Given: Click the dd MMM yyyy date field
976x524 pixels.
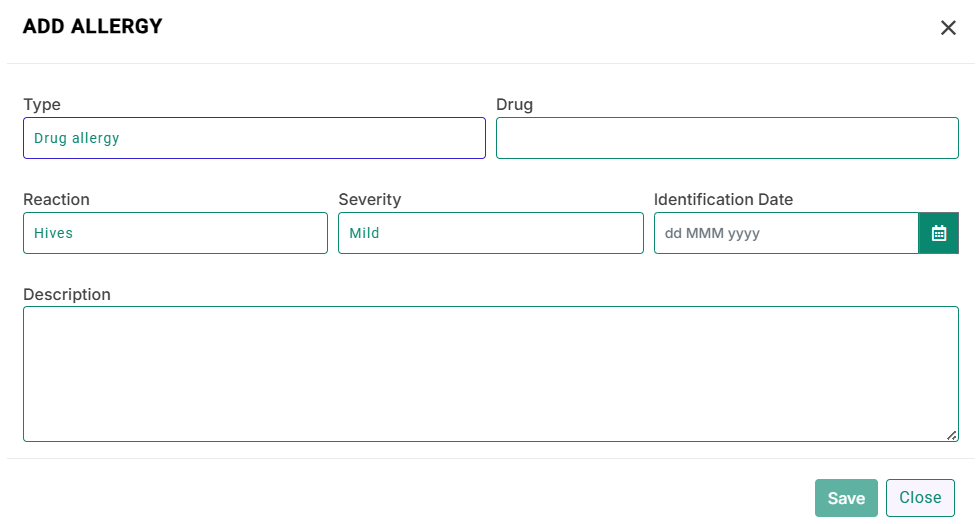Looking at the screenshot, I should 786,233.
